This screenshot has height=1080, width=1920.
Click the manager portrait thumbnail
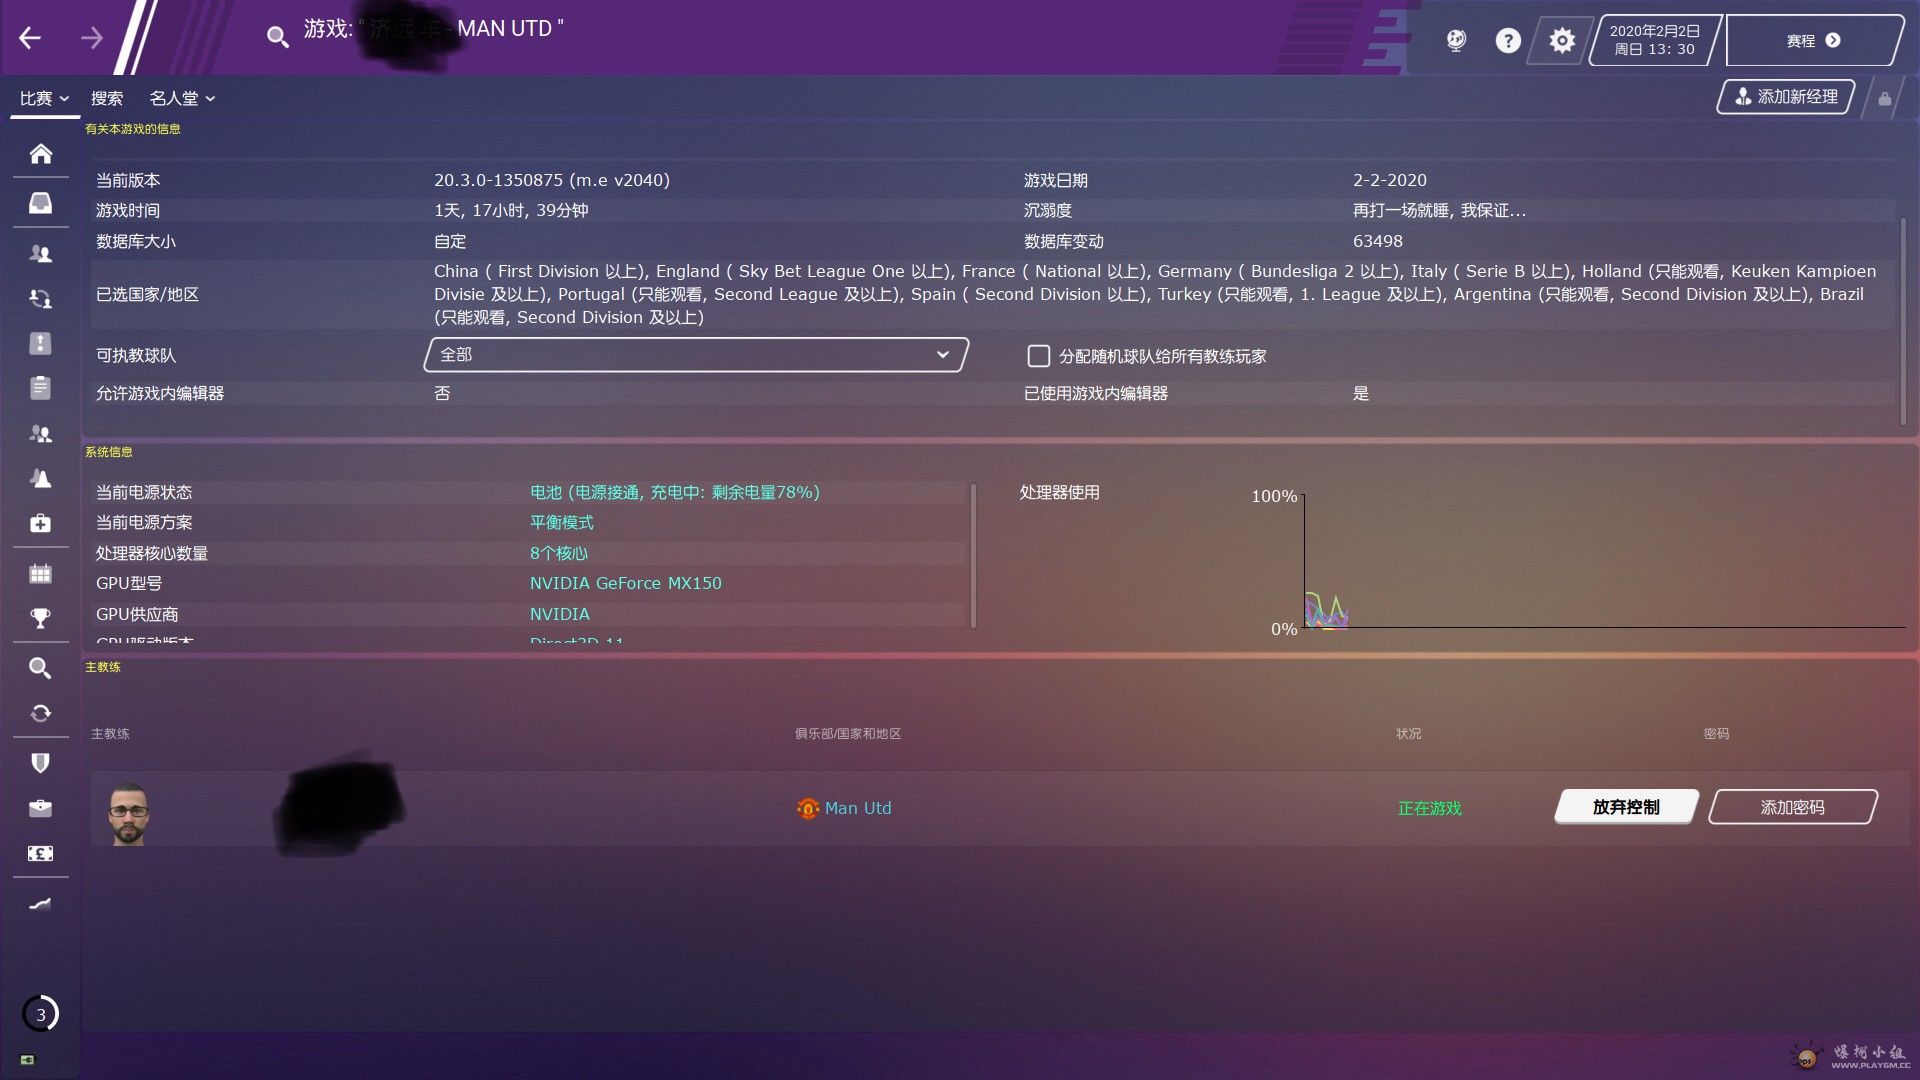click(x=128, y=813)
